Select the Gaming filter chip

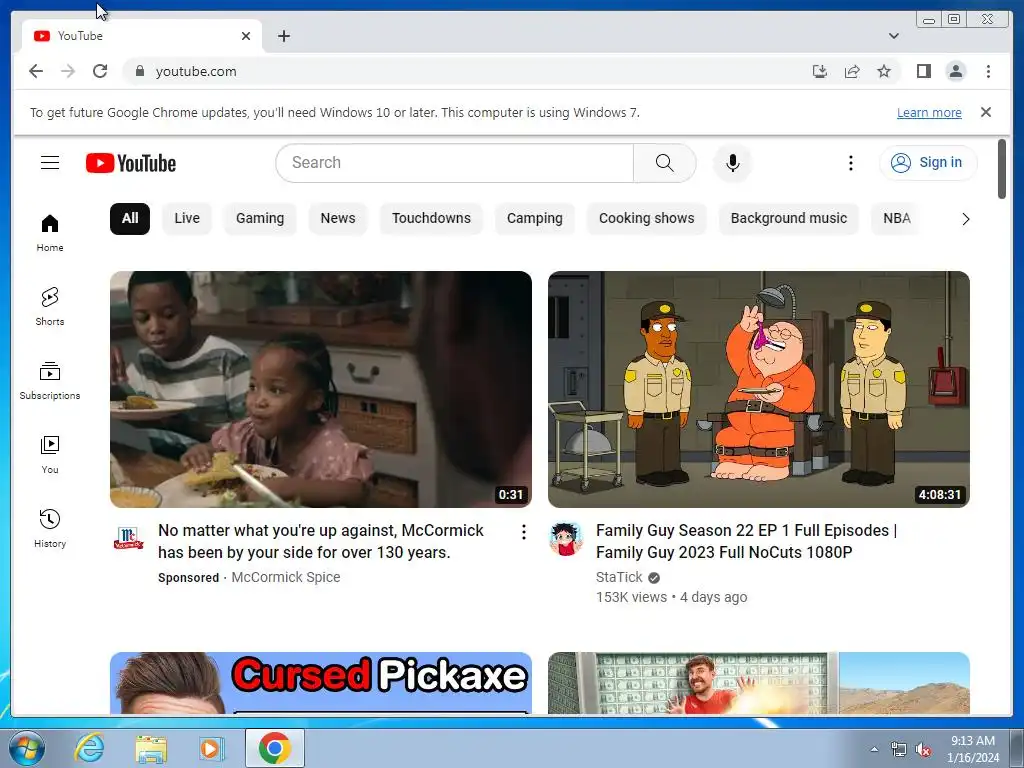[x=260, y=218]
